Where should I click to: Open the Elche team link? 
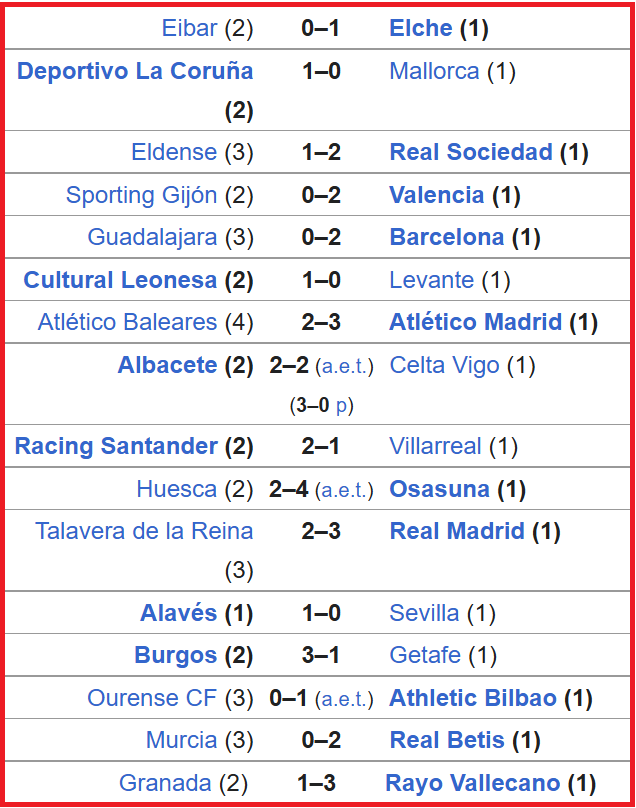[x=420, y=29]
